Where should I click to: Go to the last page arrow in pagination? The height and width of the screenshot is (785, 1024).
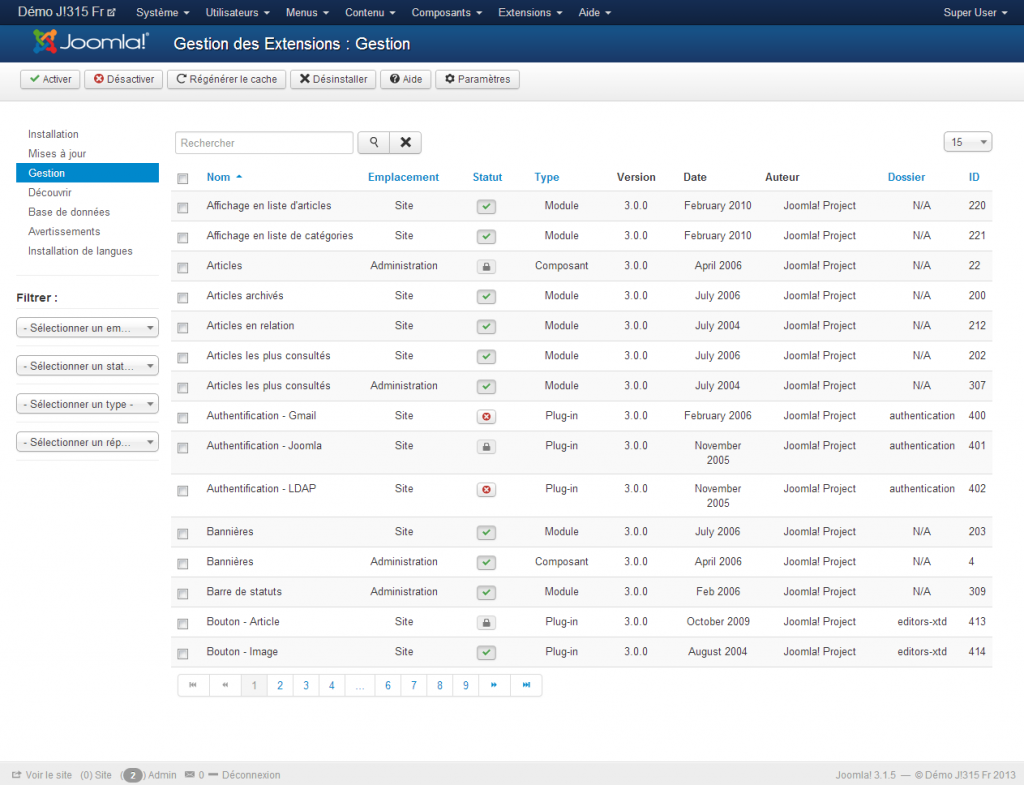(x=526, y=685)
